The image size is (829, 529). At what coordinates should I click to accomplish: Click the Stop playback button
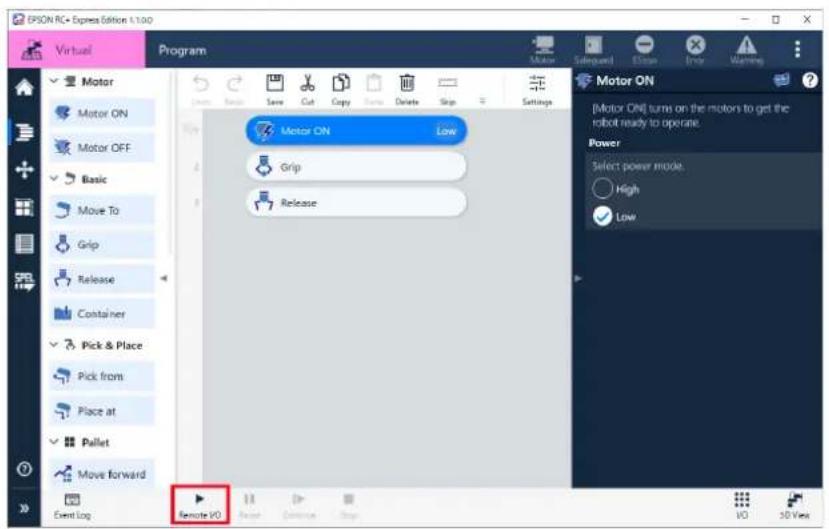[x=348, y=506]
